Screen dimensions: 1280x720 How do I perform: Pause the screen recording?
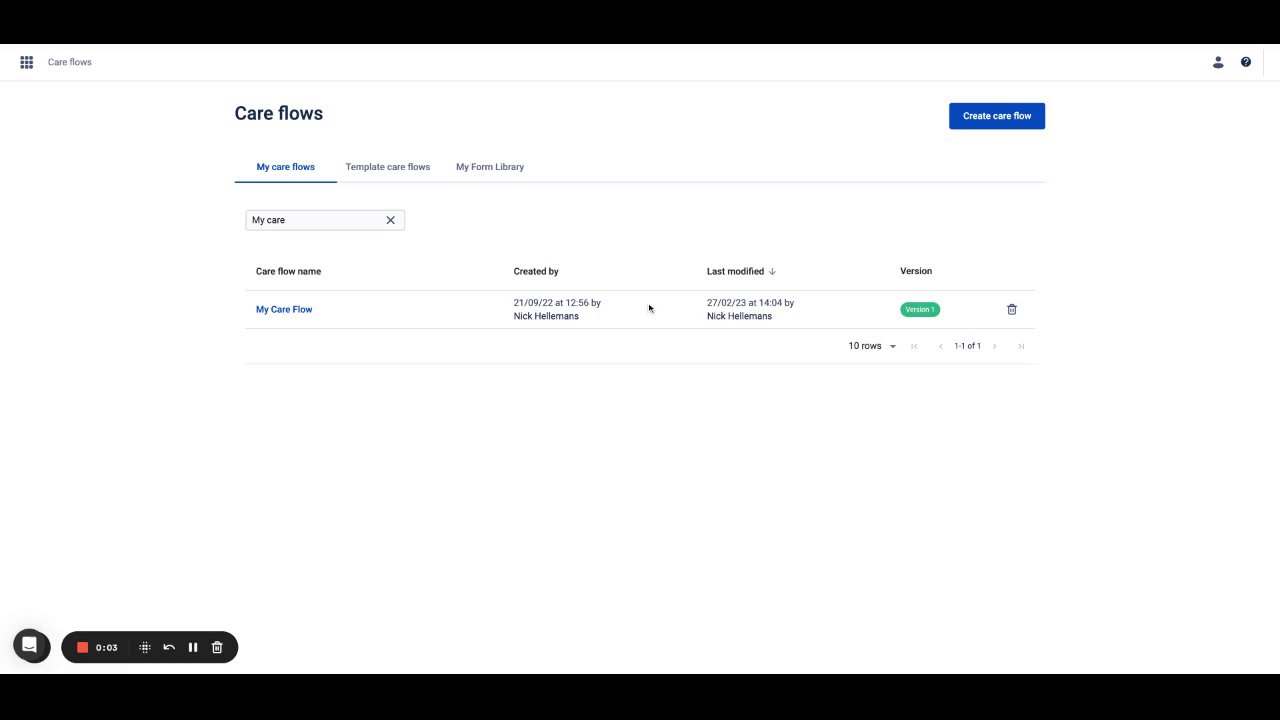[193, 648]
